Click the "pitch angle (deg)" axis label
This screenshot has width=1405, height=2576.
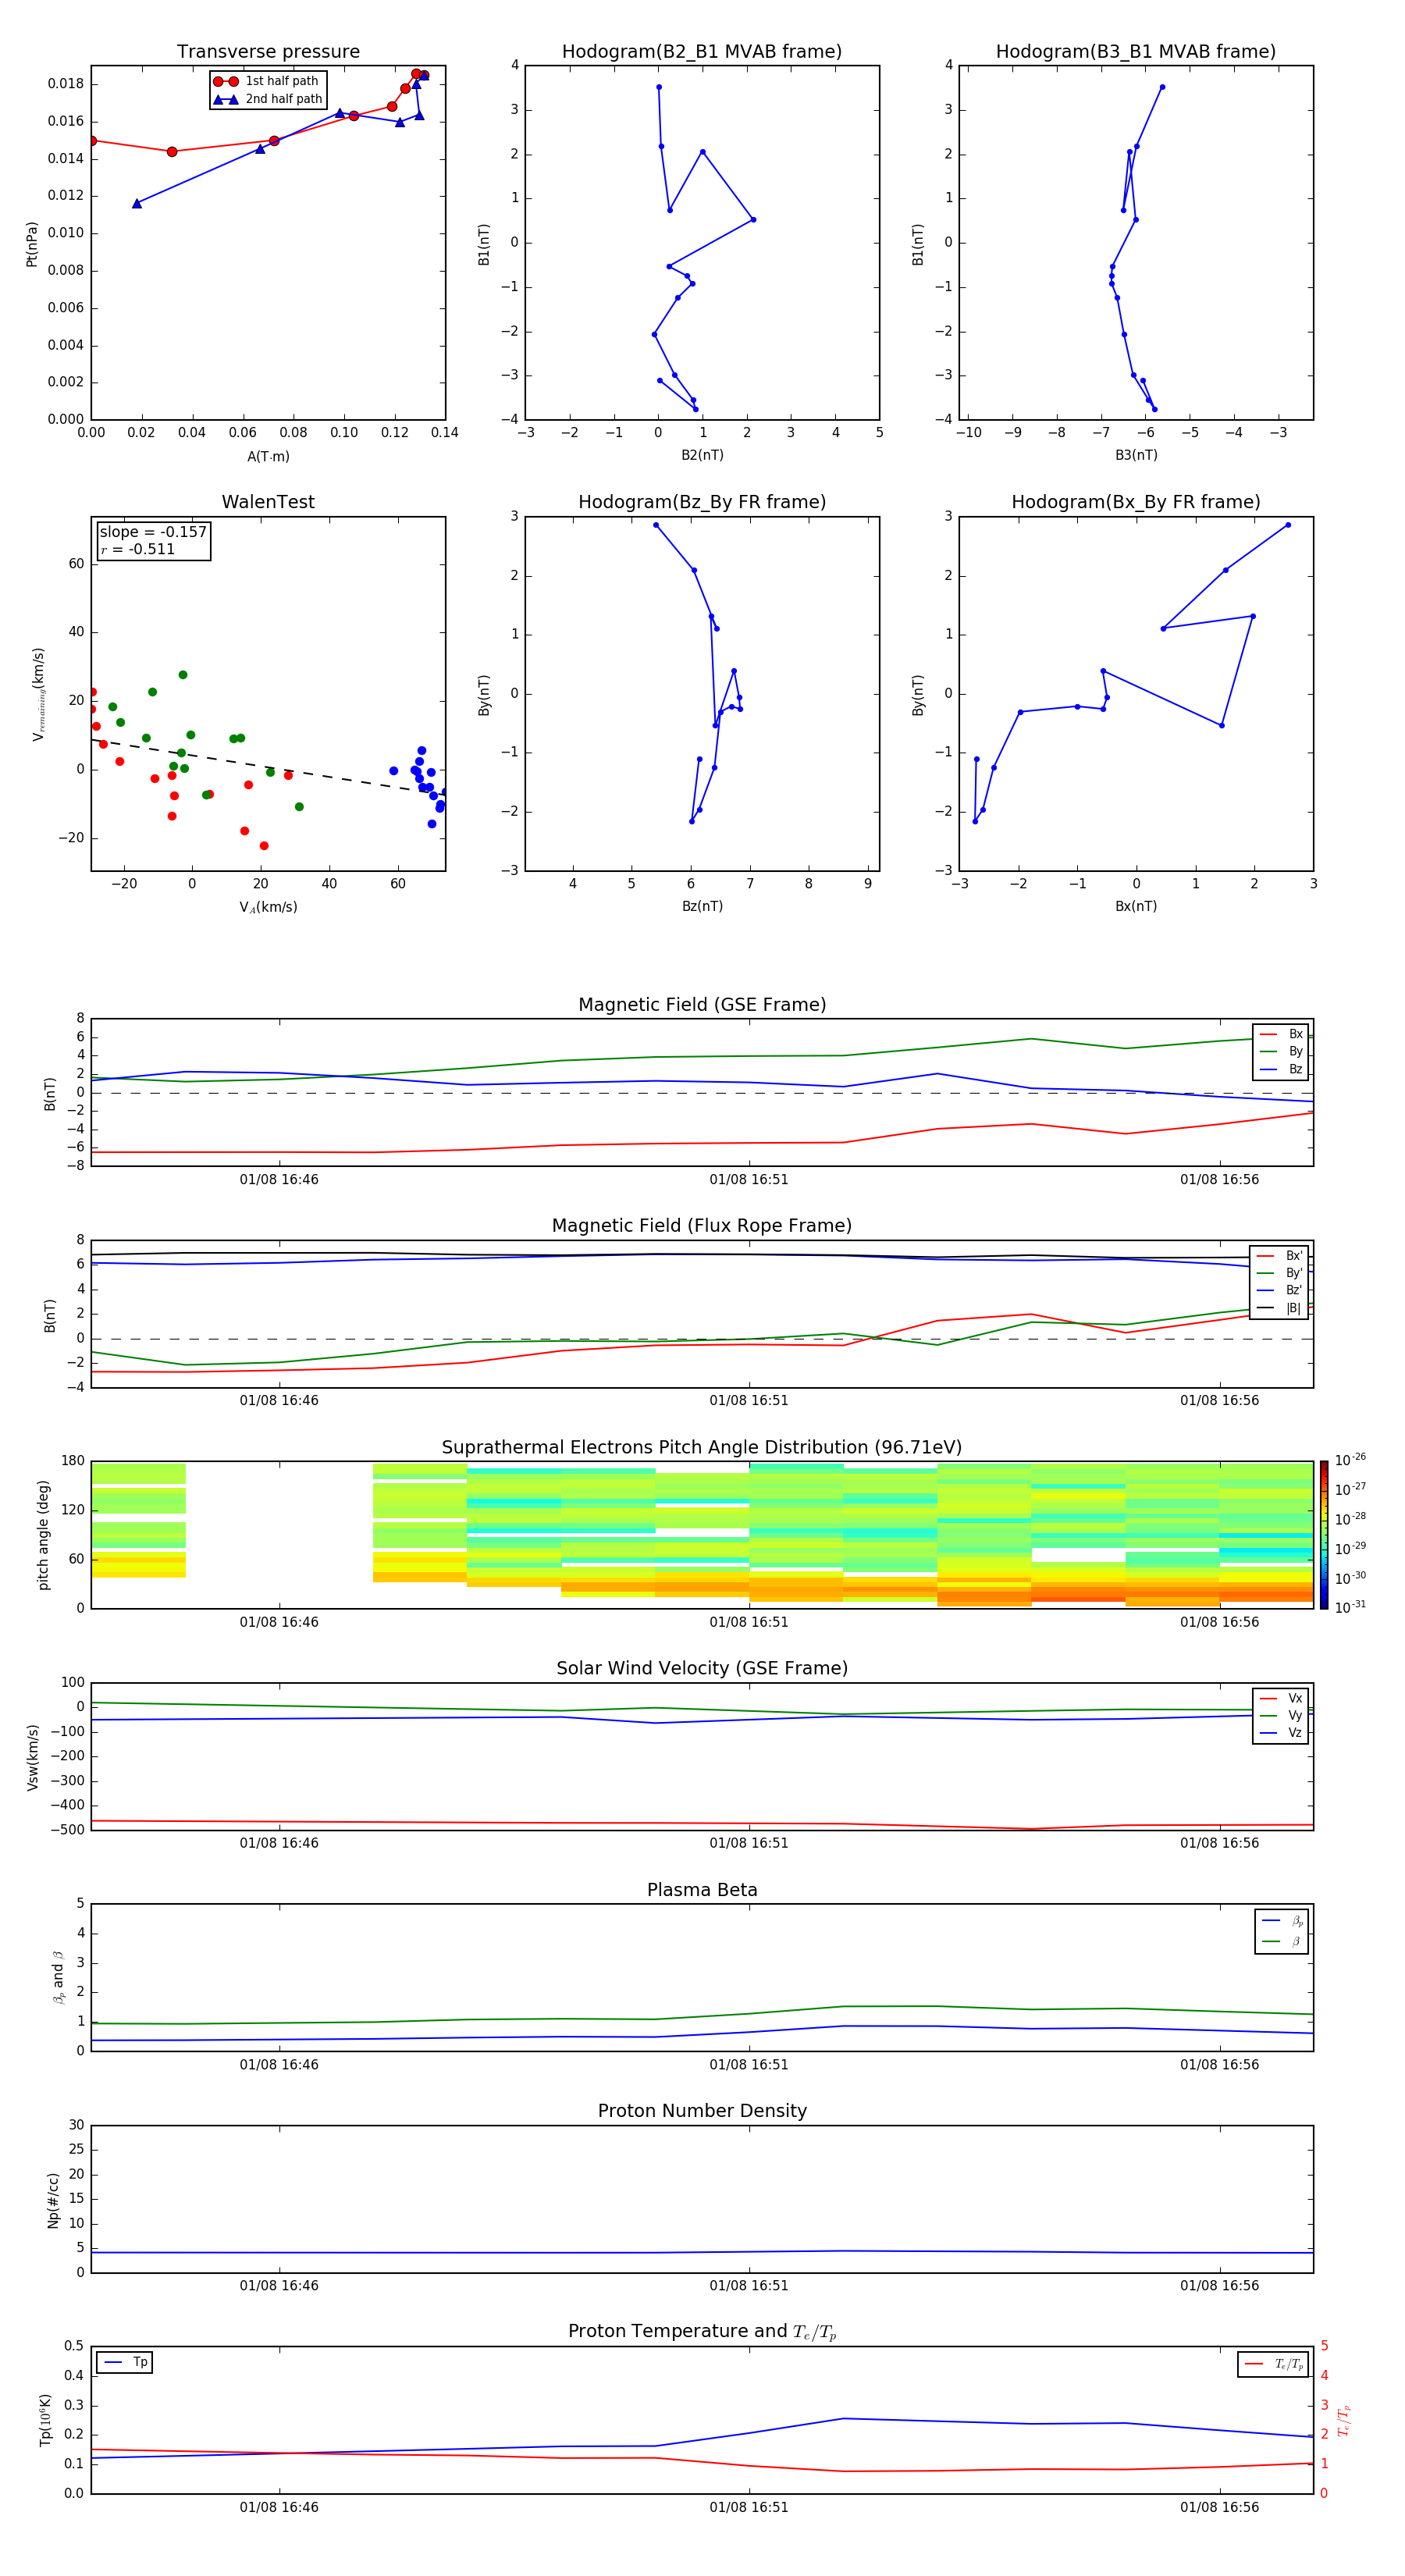43,1535
